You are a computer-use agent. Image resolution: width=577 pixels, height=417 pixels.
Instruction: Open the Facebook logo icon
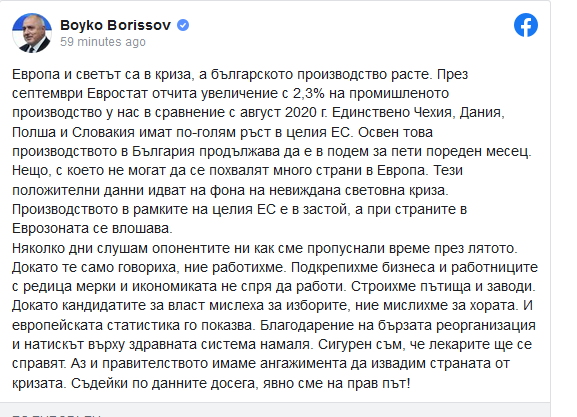coord(525,25)
